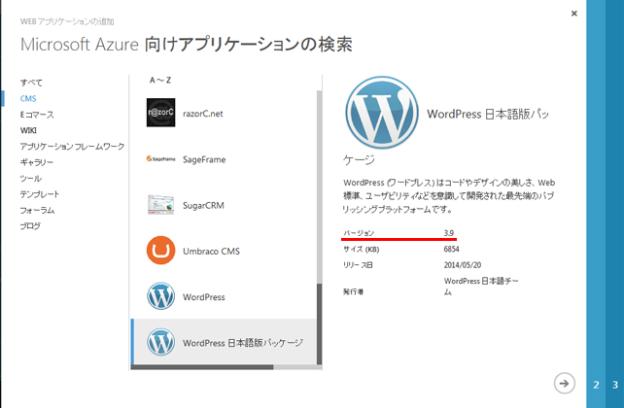Click the WordPress list icon
This screenshot has width=624, height=408.
[161, 296]
